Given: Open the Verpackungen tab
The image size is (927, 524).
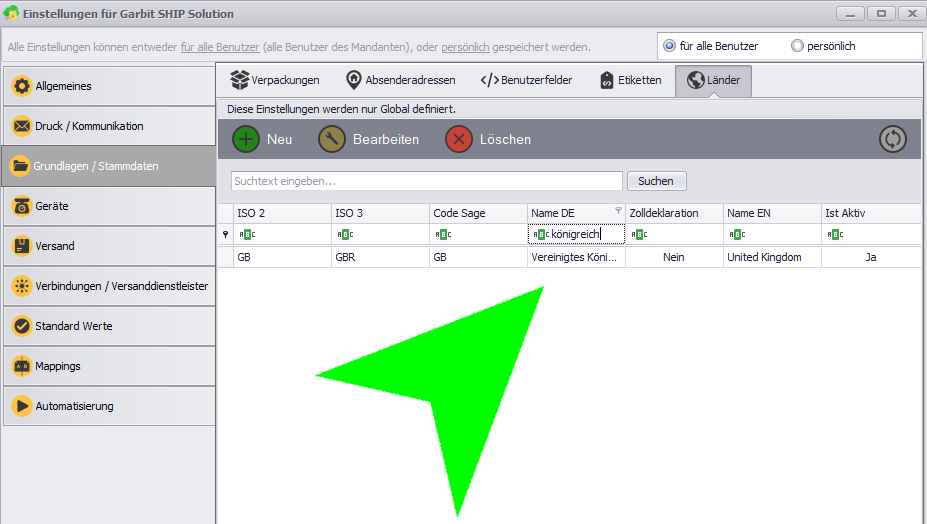Looking at the screenshot, I should 275,80.
